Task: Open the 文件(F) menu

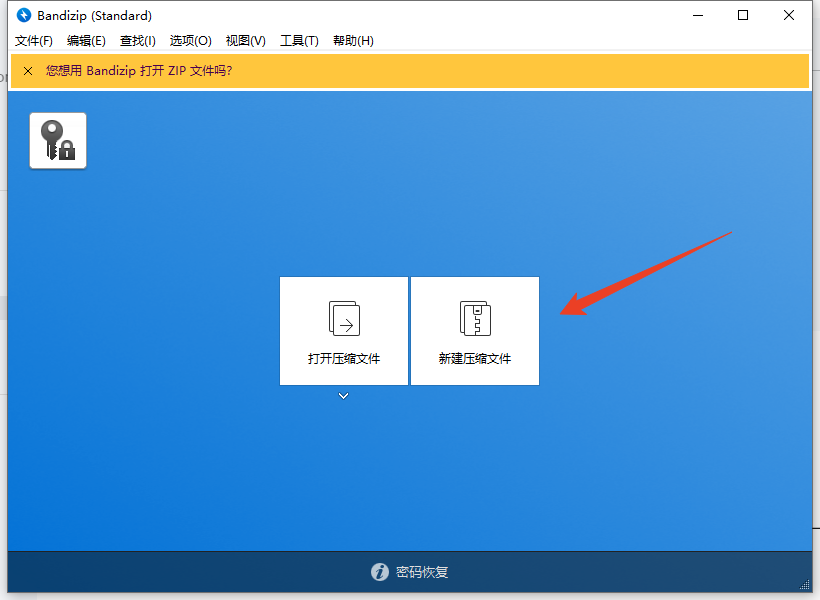Action: click(x=33, y=41)
